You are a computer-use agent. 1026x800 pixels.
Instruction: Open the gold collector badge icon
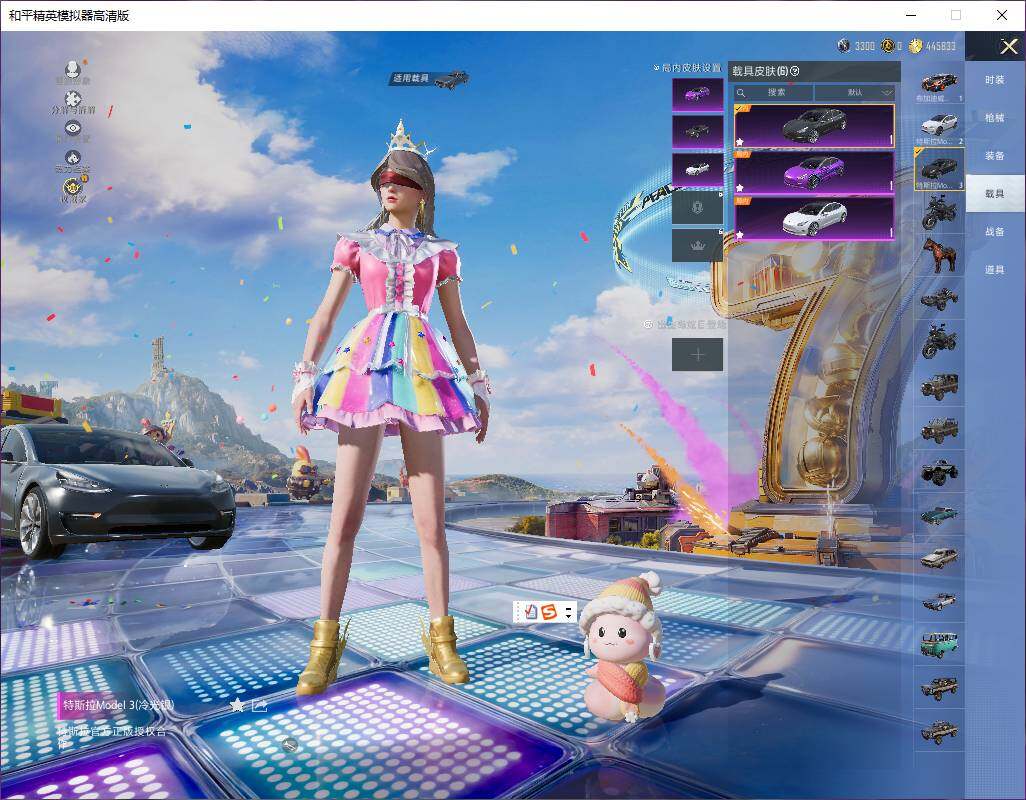coord(74,190)
